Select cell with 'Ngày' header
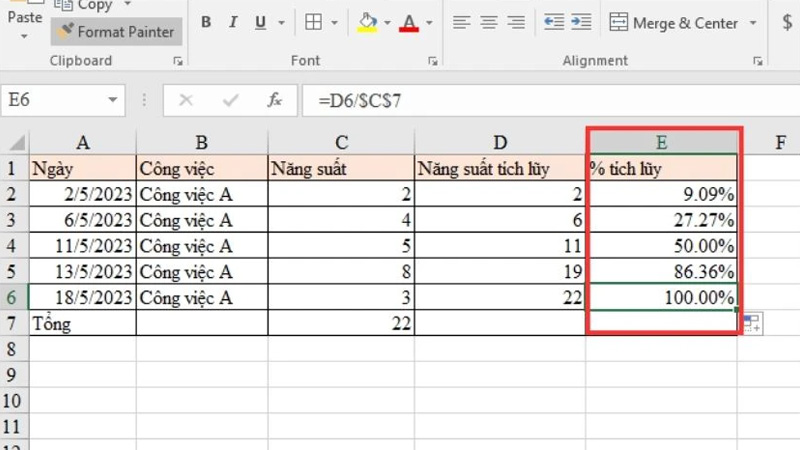 83,168
